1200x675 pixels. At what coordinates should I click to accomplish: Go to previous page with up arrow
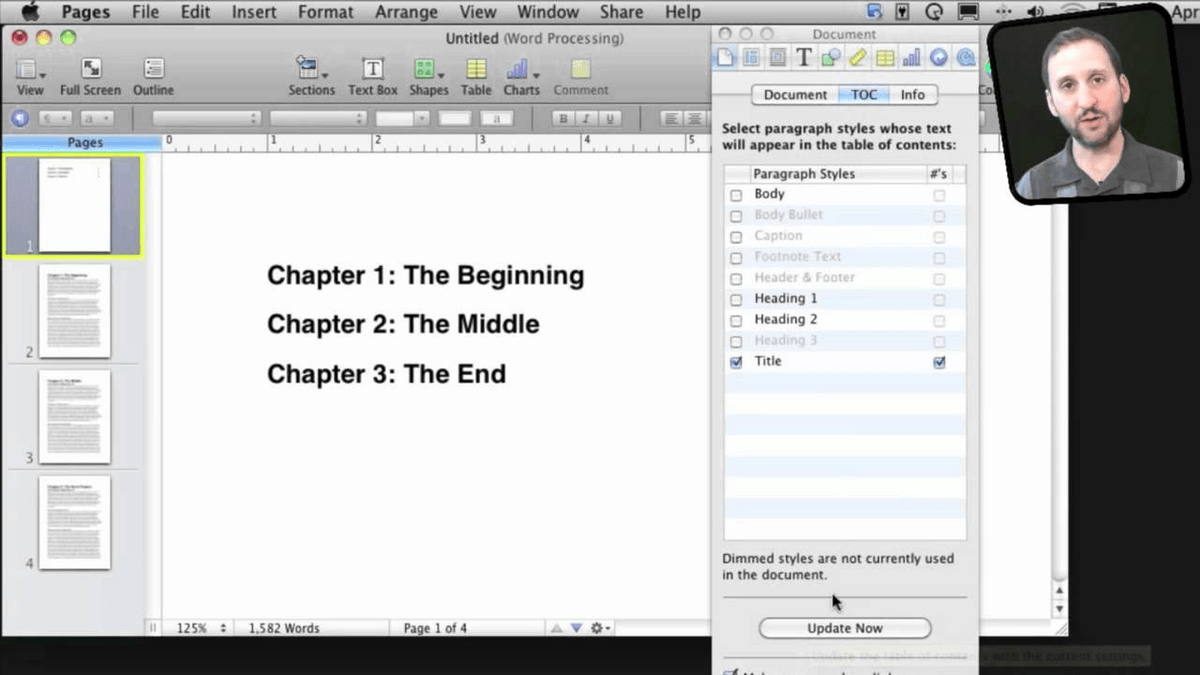(x=557, y=628)
